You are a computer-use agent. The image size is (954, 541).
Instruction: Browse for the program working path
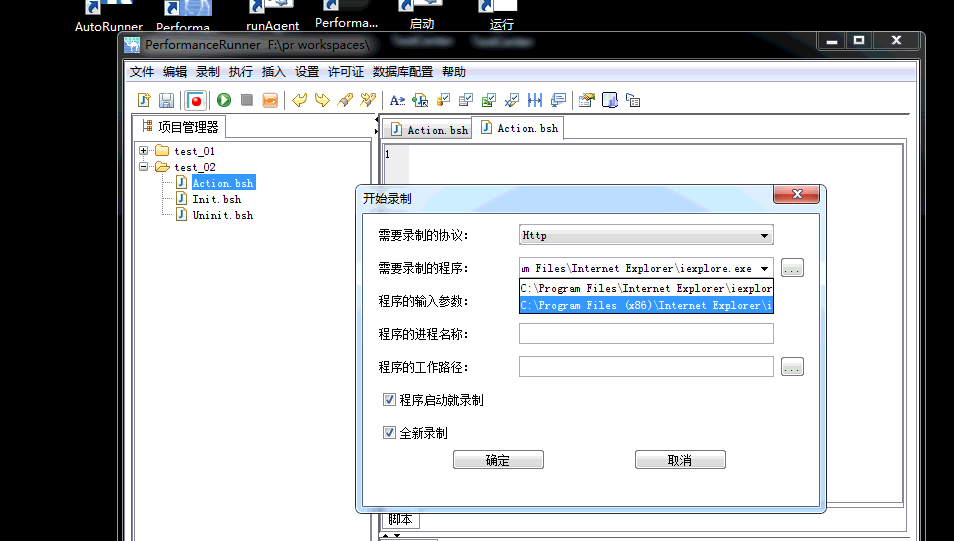792,366
